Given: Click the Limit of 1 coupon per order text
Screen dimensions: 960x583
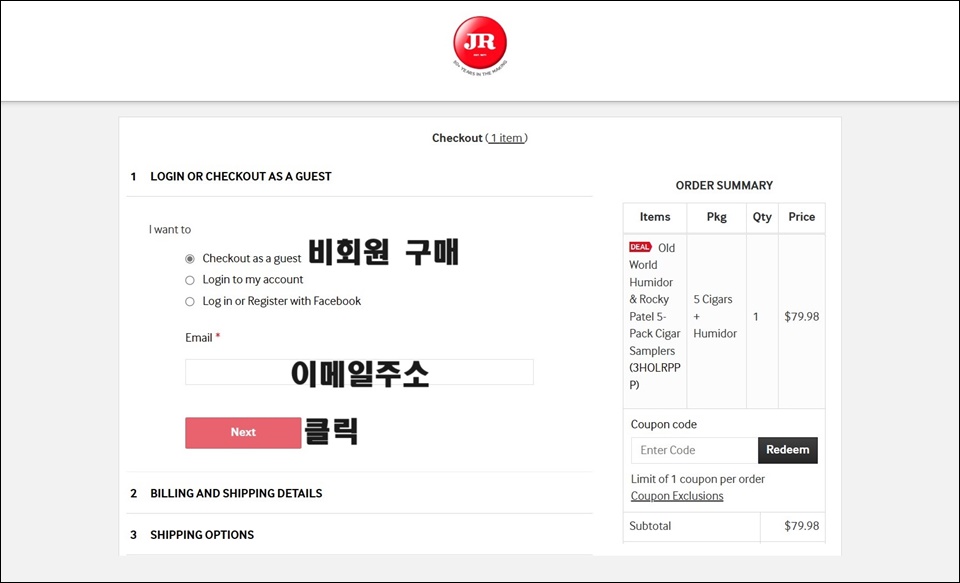Looking at the screenshot, I should (x=697, y=480).
